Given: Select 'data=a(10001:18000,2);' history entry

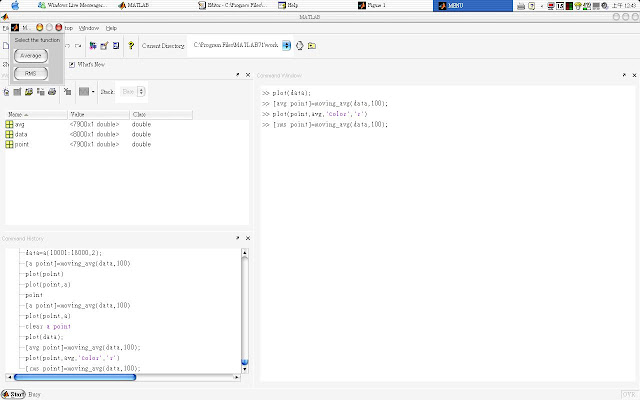Looking at the screenshot, I should click(x=64, y=253).
